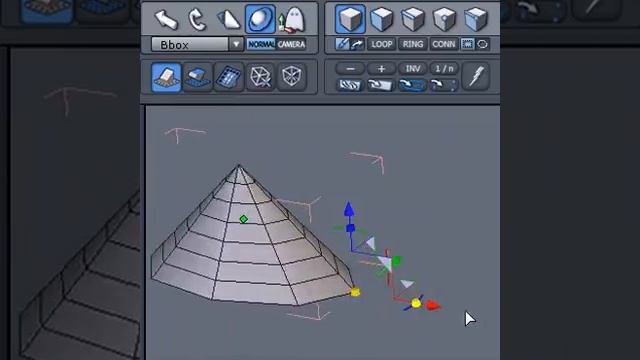The image size is (640, 360).
Task: Toggle lasso selection mode
Action: [482, 44]
